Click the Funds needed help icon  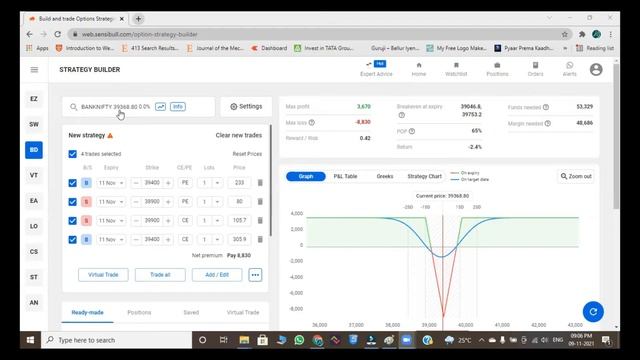(x=546, y=107)
